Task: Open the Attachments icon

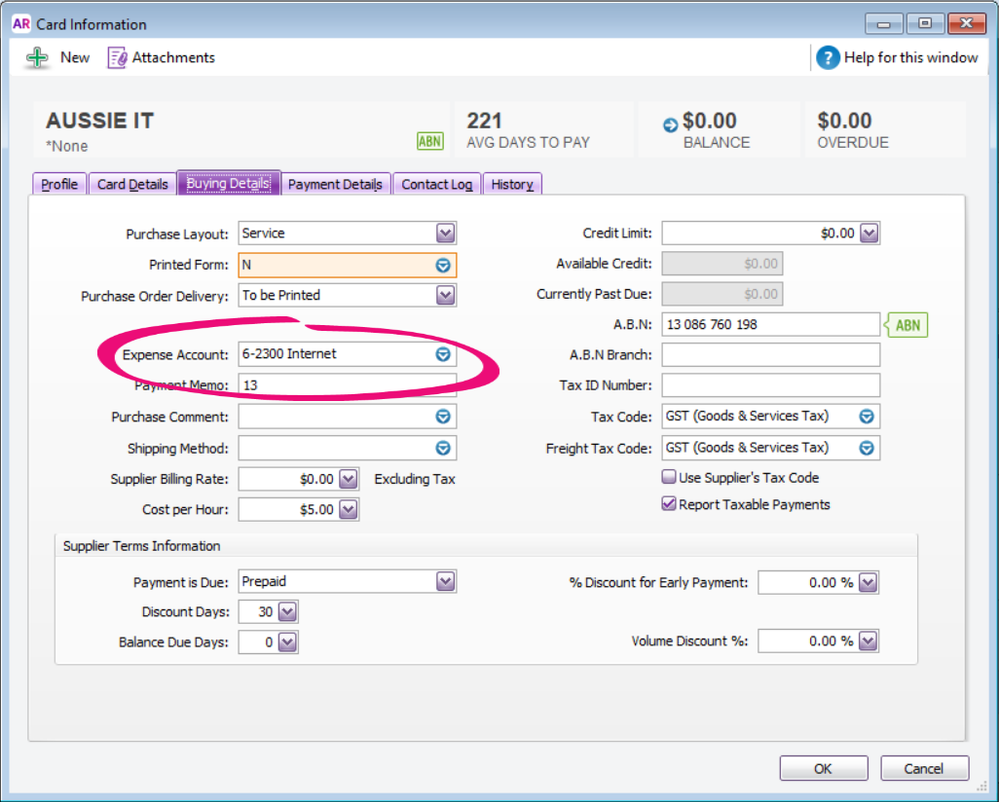Action: [117, 58]
